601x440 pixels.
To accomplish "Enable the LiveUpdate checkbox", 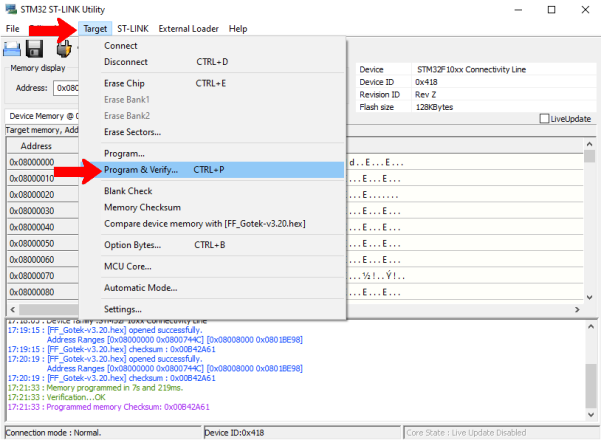I will click(x=544, y=119).
